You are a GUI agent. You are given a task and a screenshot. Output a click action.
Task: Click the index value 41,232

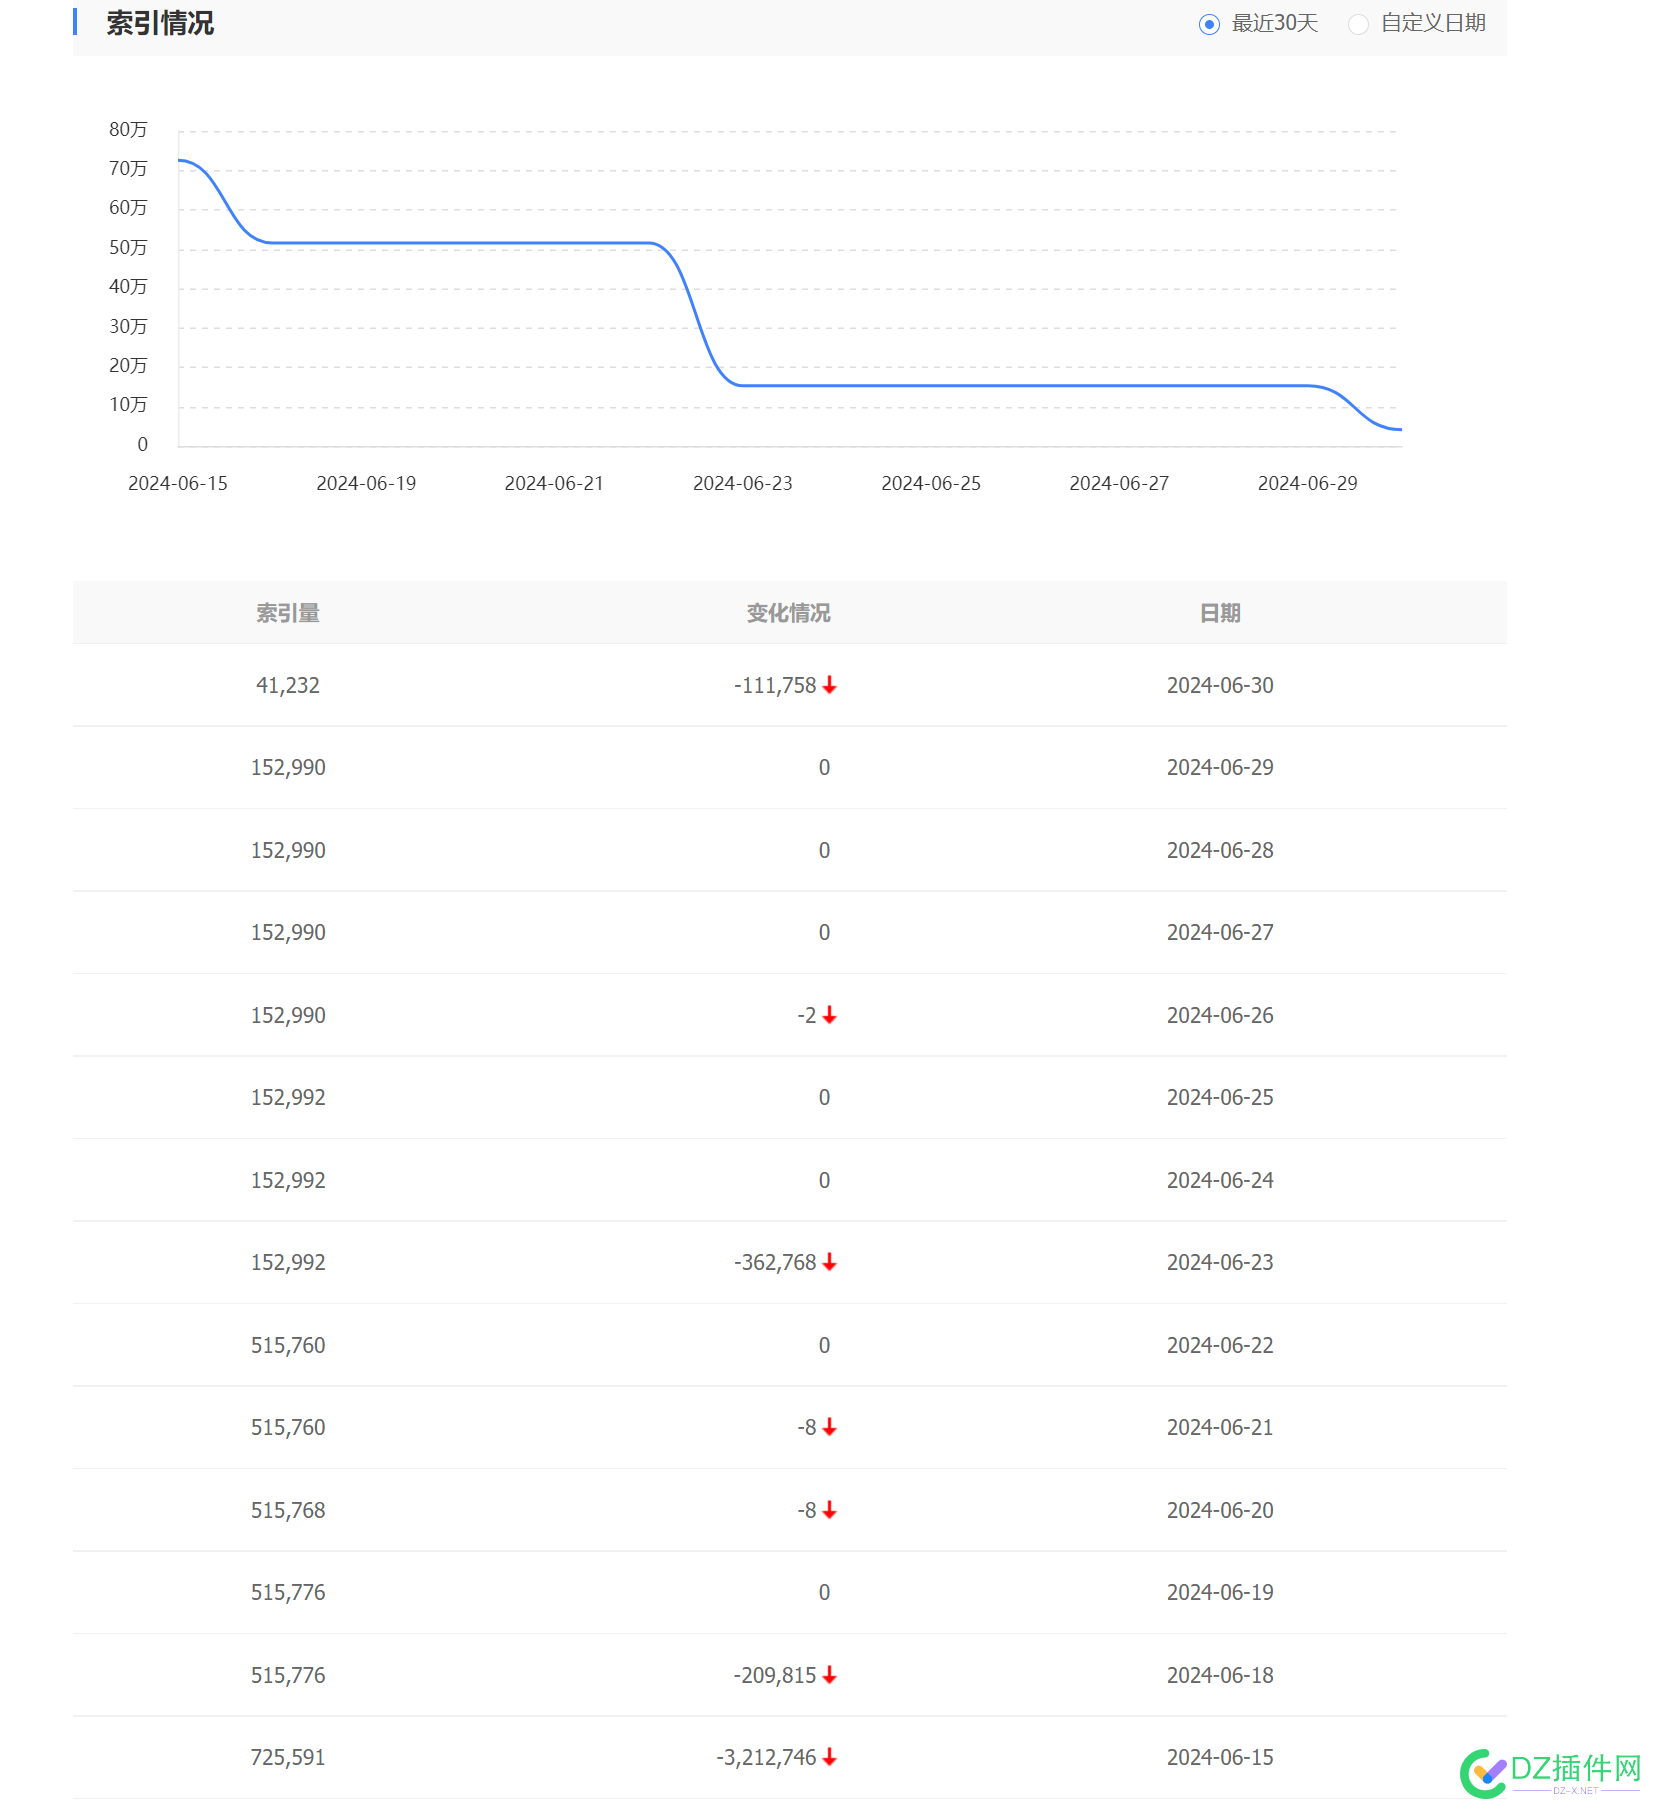[288, 685]
